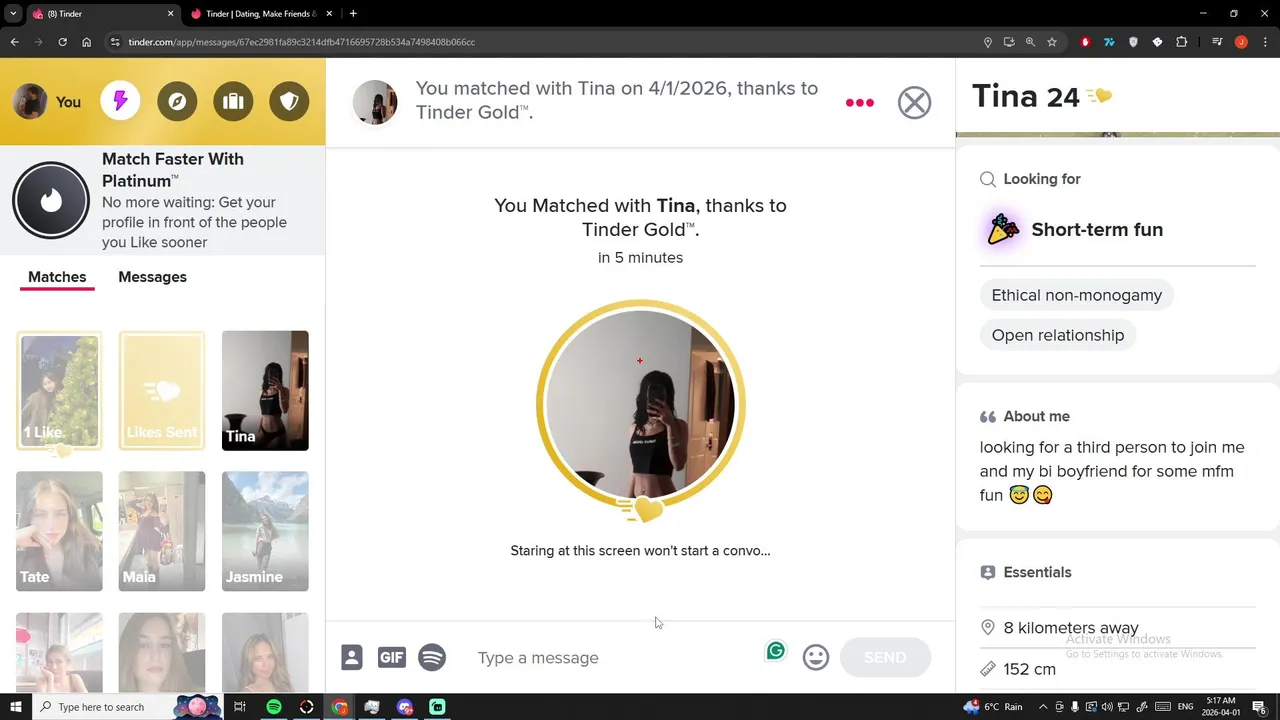Open the Spotify song share icon
The image size is (1280, 720).
432,657
